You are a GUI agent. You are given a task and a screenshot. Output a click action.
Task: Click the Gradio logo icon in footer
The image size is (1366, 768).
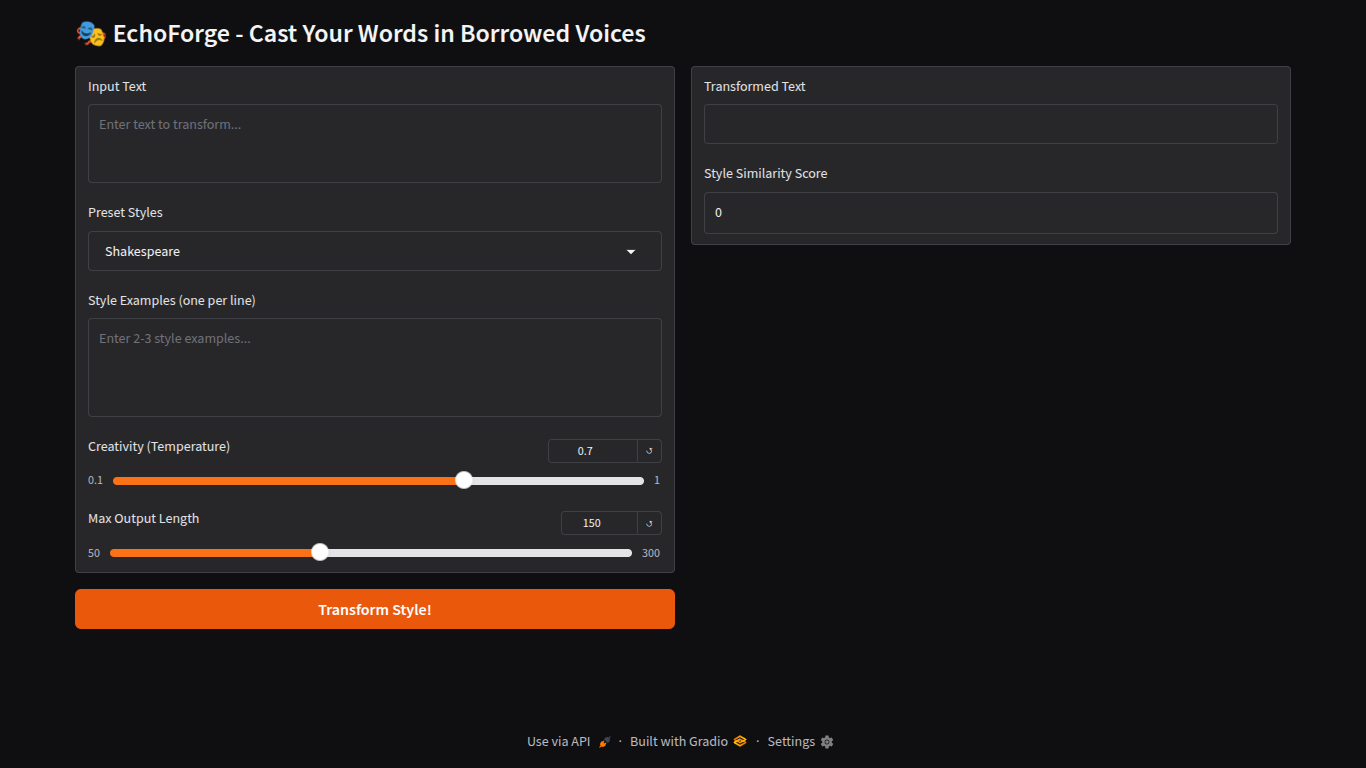pos(740,742)
